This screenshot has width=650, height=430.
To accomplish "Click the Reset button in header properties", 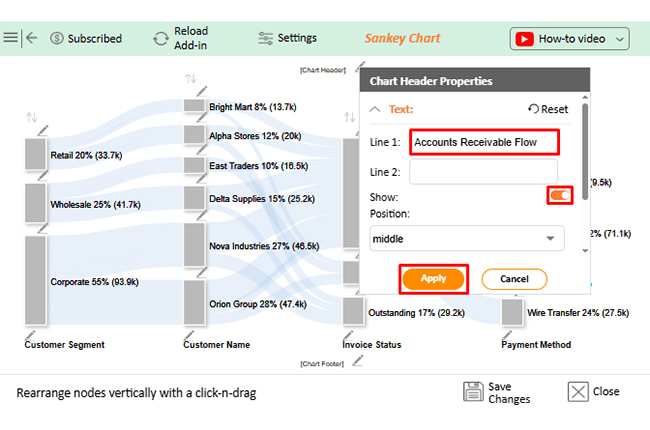I will coord(548,109).
